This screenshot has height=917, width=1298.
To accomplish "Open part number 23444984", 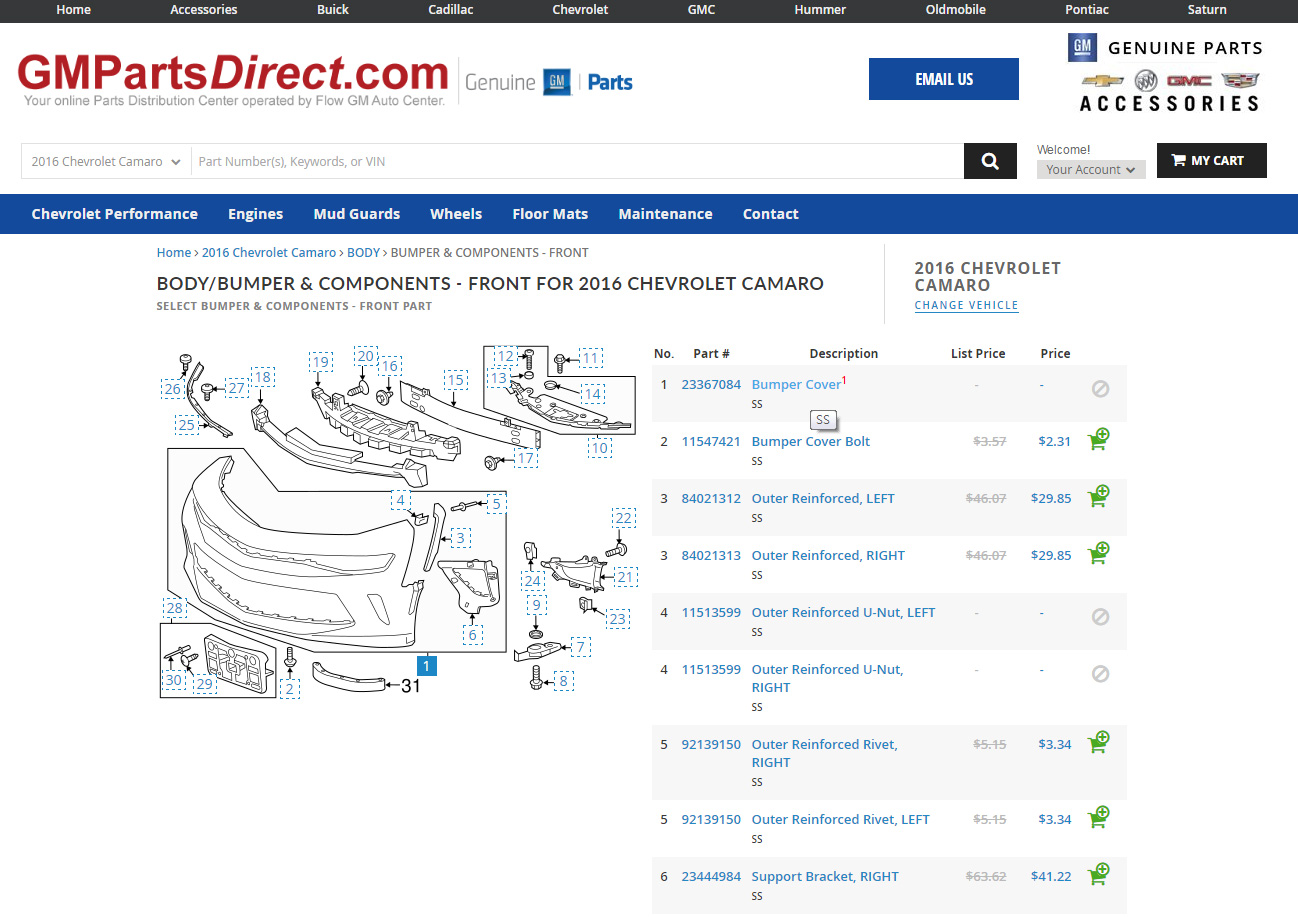I will pyautogui.click(x=711, y=877).
